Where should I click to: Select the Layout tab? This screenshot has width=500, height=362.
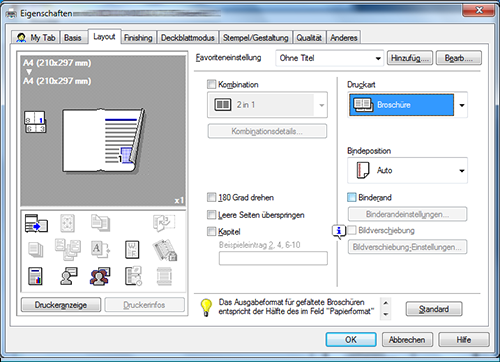coord(104,36)
